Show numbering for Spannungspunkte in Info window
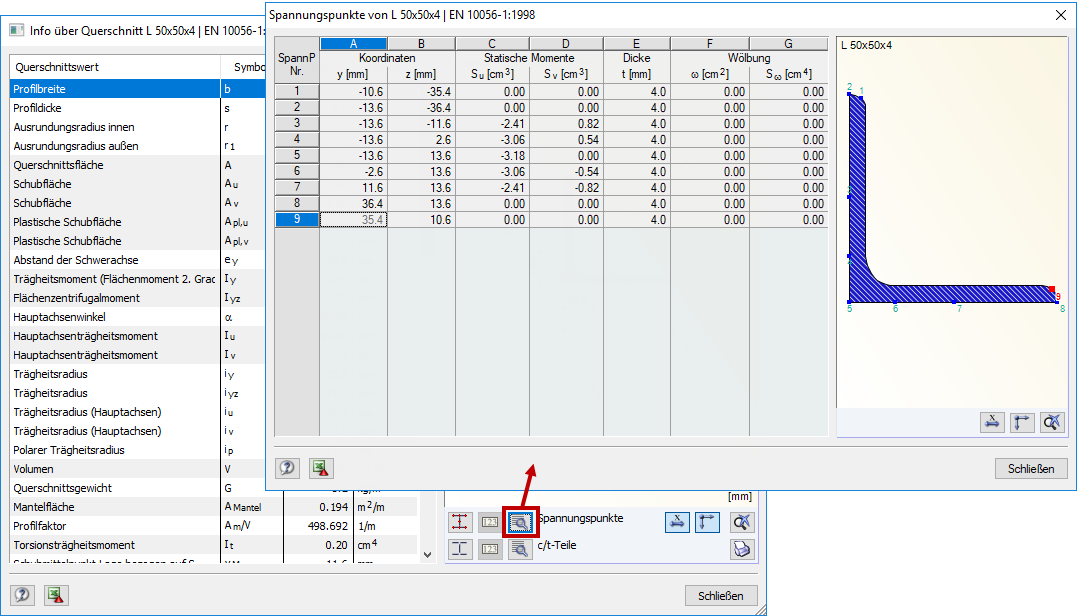Viewport: 1081px width, 616px height. tap(489, 522)
